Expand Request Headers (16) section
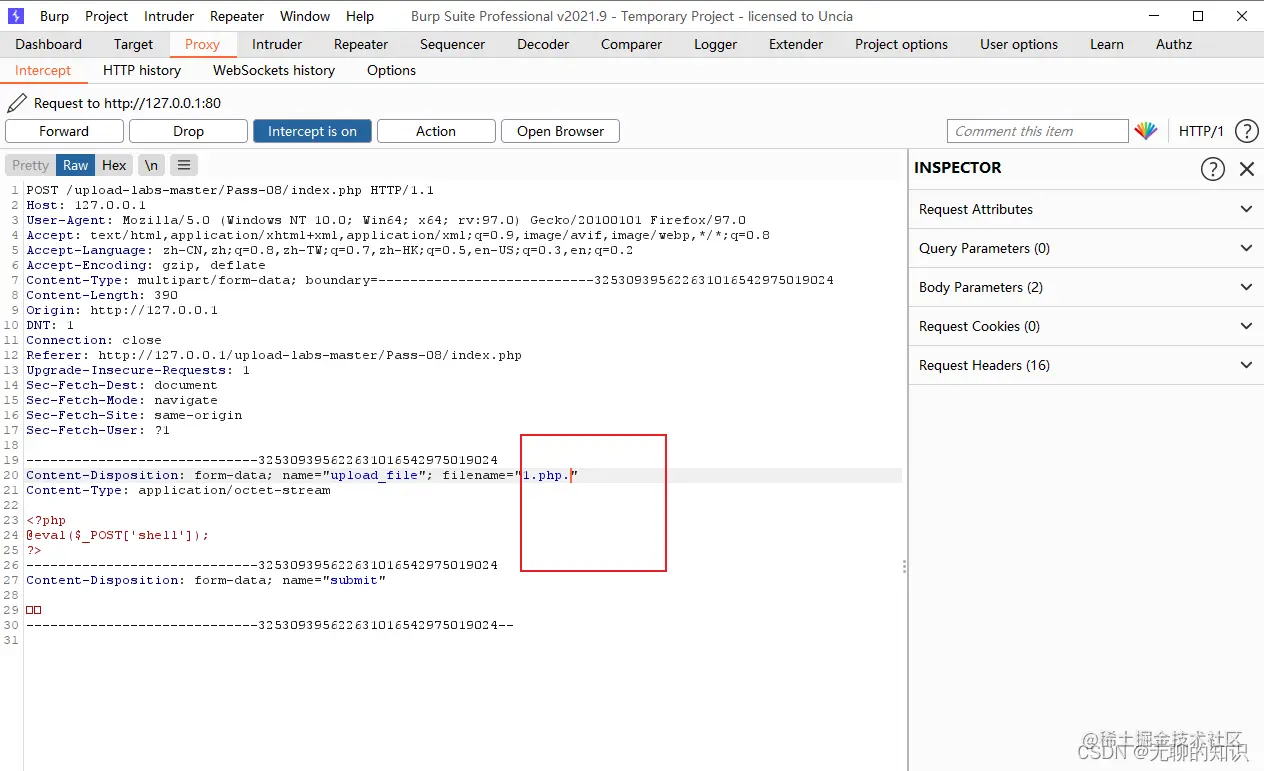The height and width of the screenshot is (771, 1264). click(1086, 365)
